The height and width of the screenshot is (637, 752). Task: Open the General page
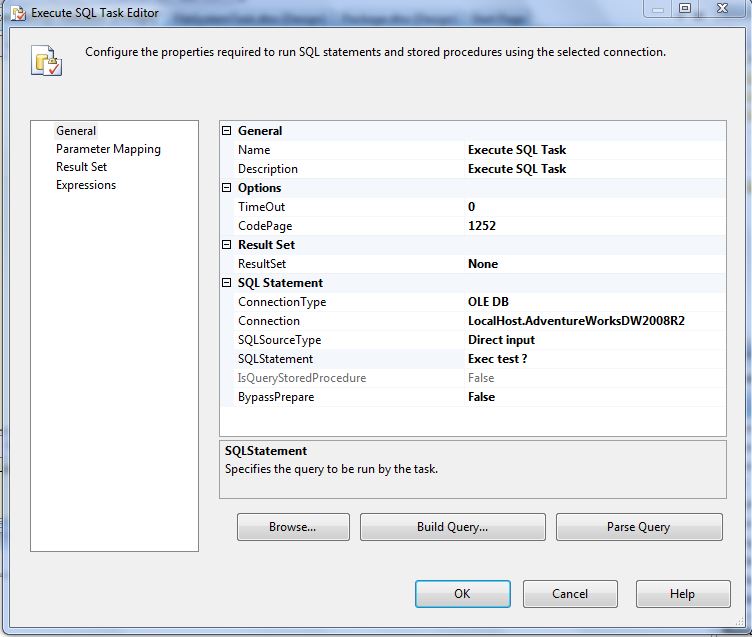76,131
